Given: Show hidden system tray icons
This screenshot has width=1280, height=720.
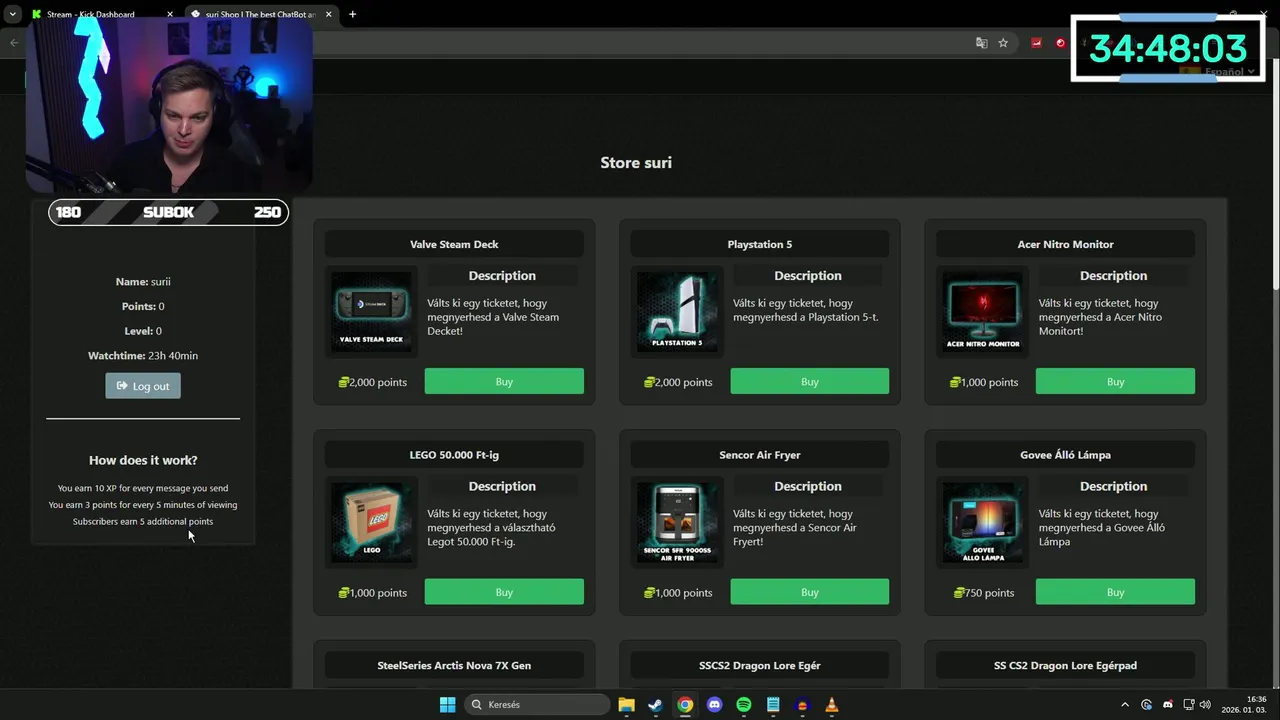Looking at the screenshot, I should tap(1125, 704).
